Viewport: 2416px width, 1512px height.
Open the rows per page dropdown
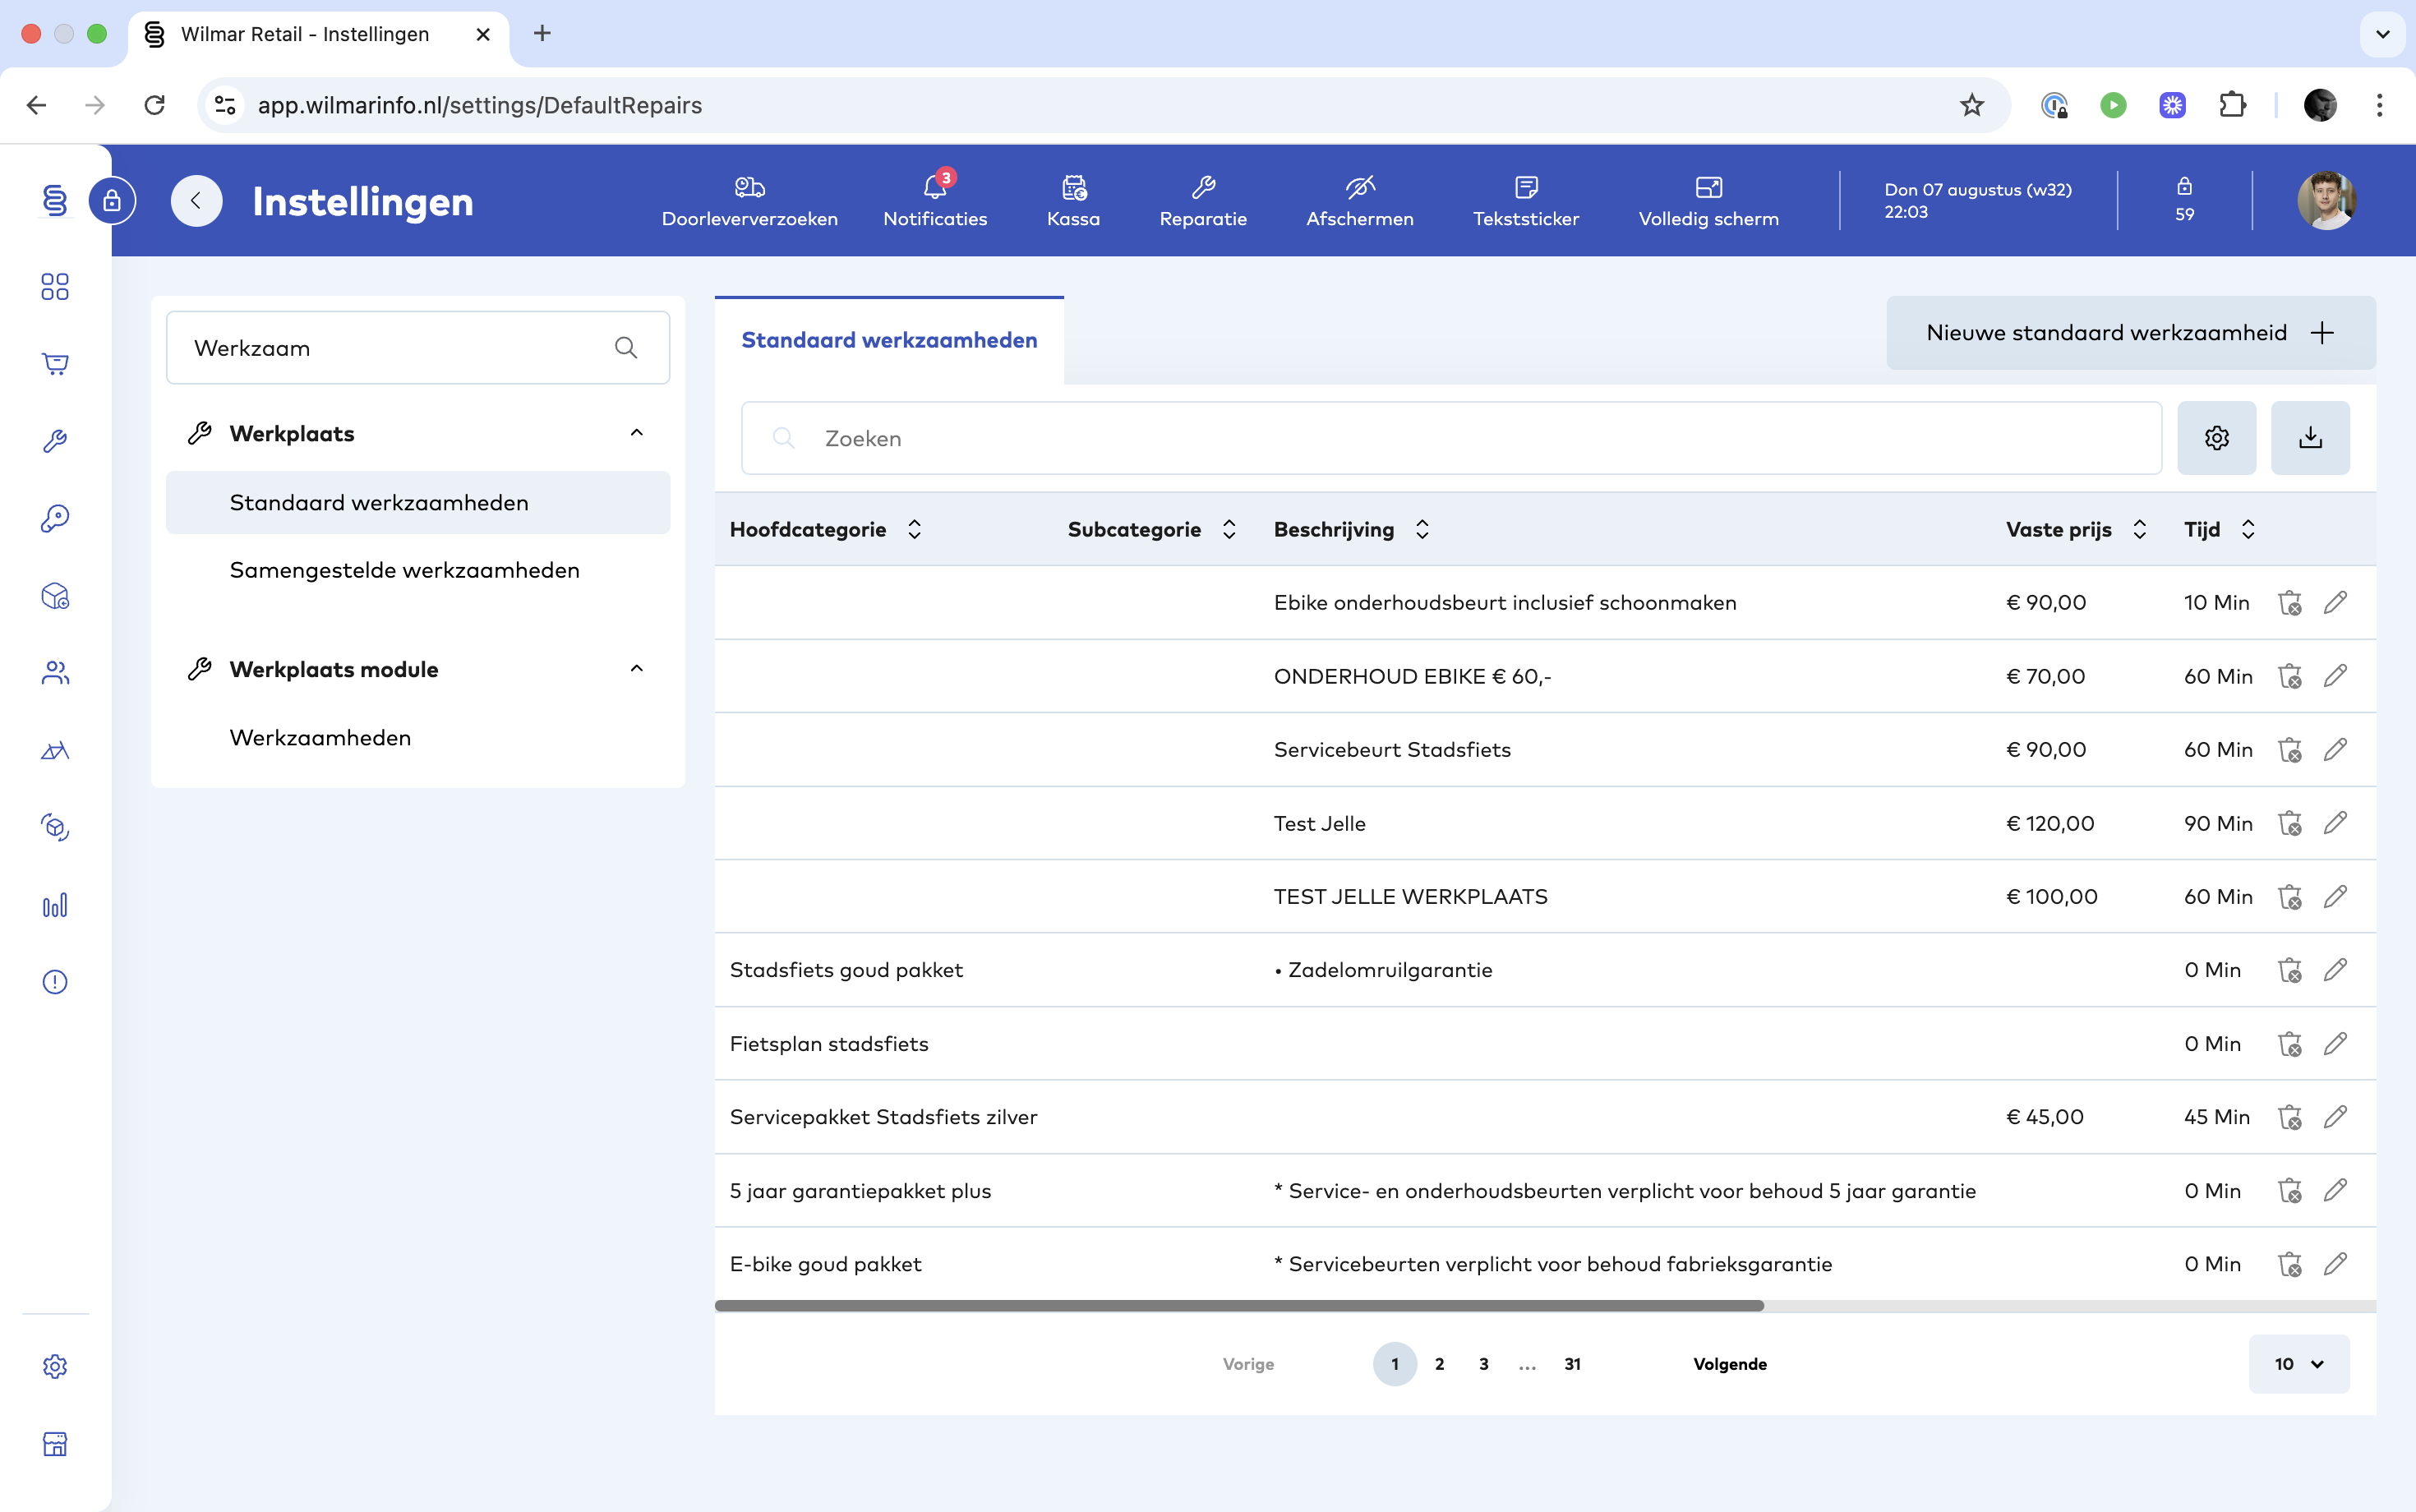click(2298, 1363)
